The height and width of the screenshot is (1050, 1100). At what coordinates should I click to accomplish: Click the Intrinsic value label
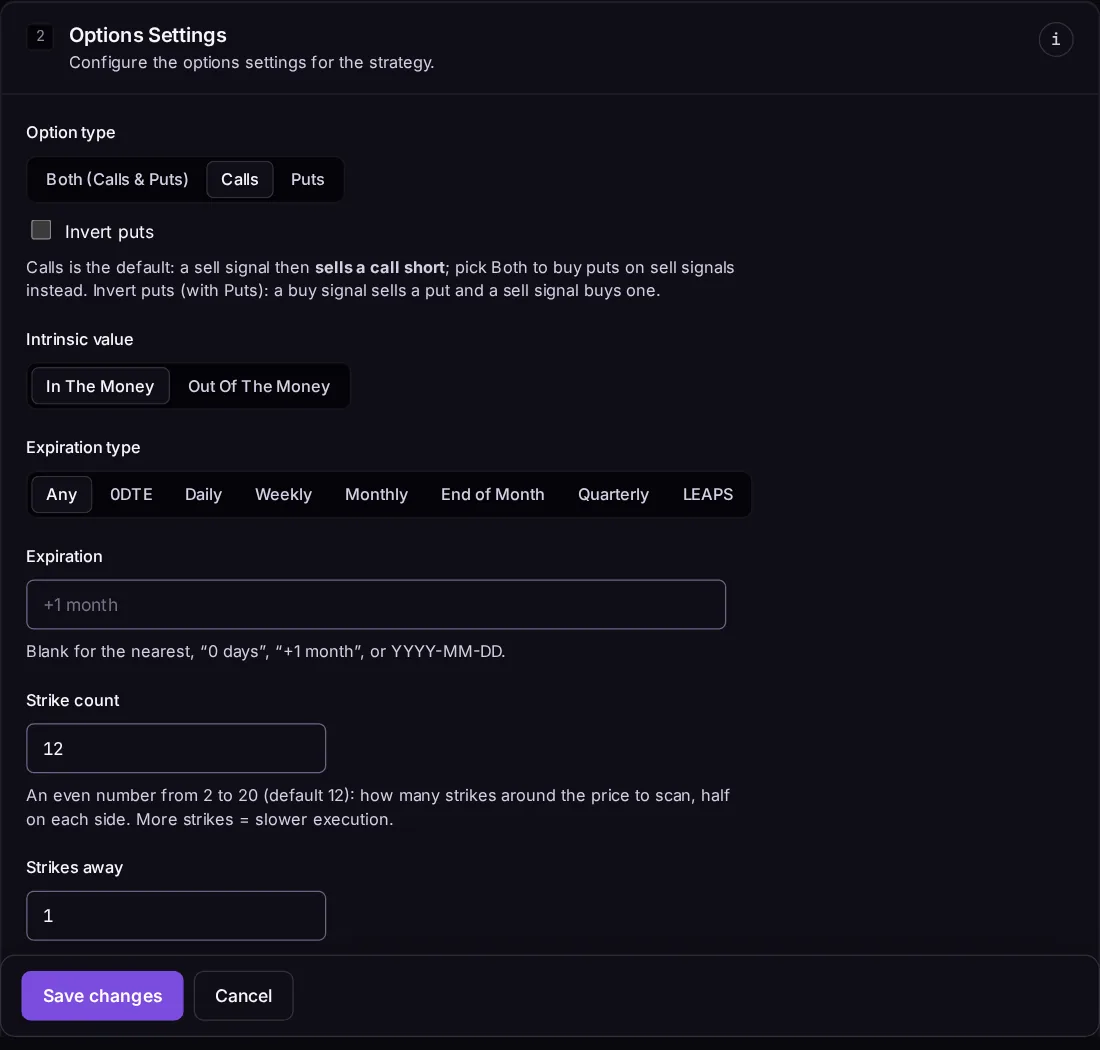[x=79, y=339]
